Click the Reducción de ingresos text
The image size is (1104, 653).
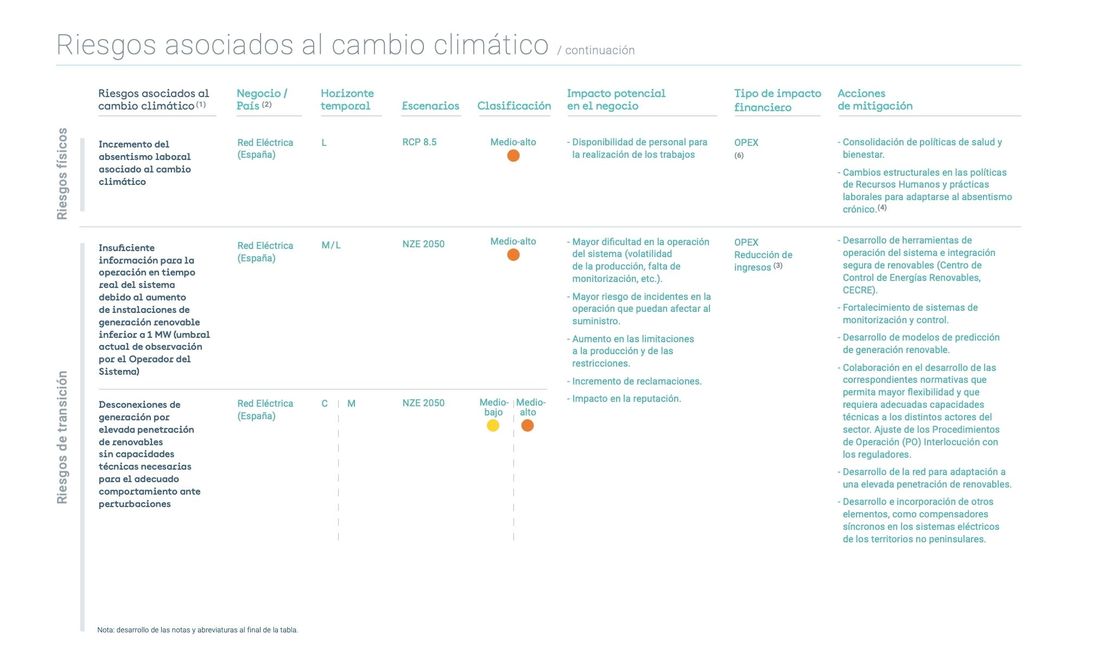point(763,261)
